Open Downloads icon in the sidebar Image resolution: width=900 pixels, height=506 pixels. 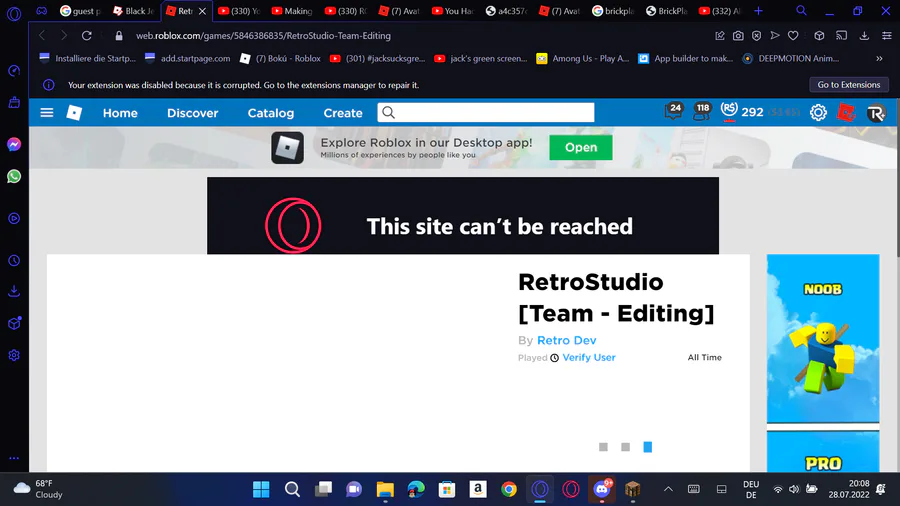click(x=14, y=291)
